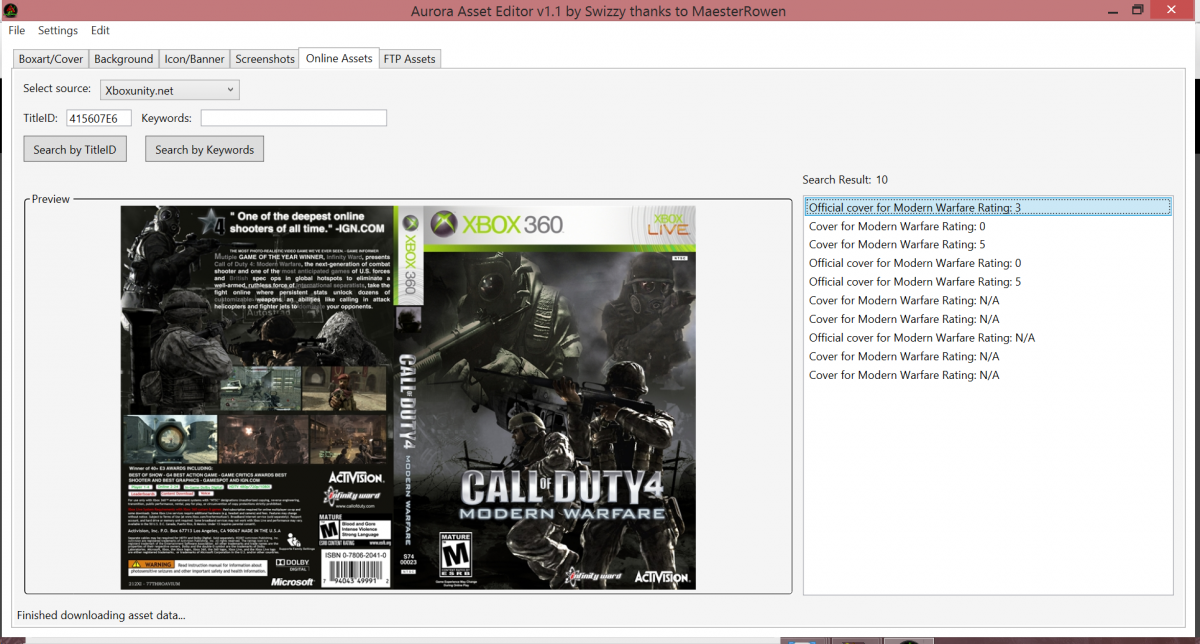1200x644 pixels.
Task: Restore down the Aurora Asset Editor window
Action: (1137, 10)
